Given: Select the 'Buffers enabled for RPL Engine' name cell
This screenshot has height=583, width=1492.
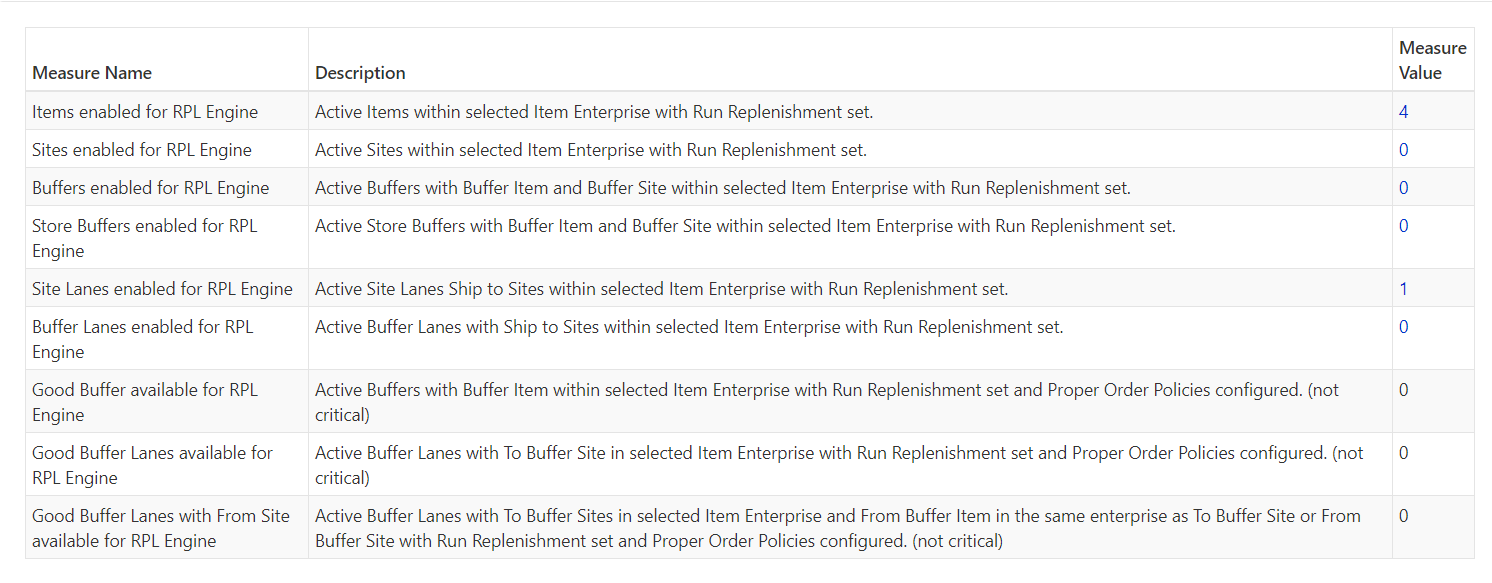Looking at the screenshot, I should point(151,188).
